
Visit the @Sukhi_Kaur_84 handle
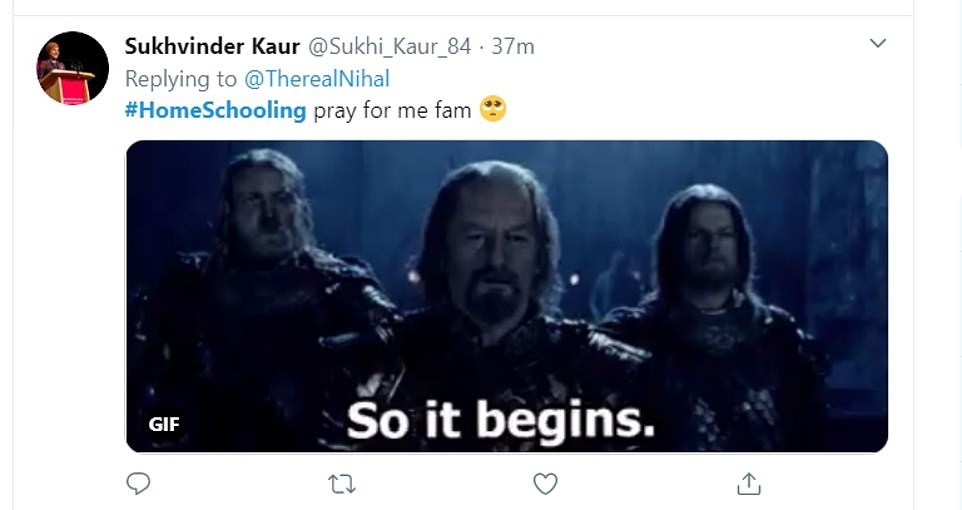click(x=388, y=46)
